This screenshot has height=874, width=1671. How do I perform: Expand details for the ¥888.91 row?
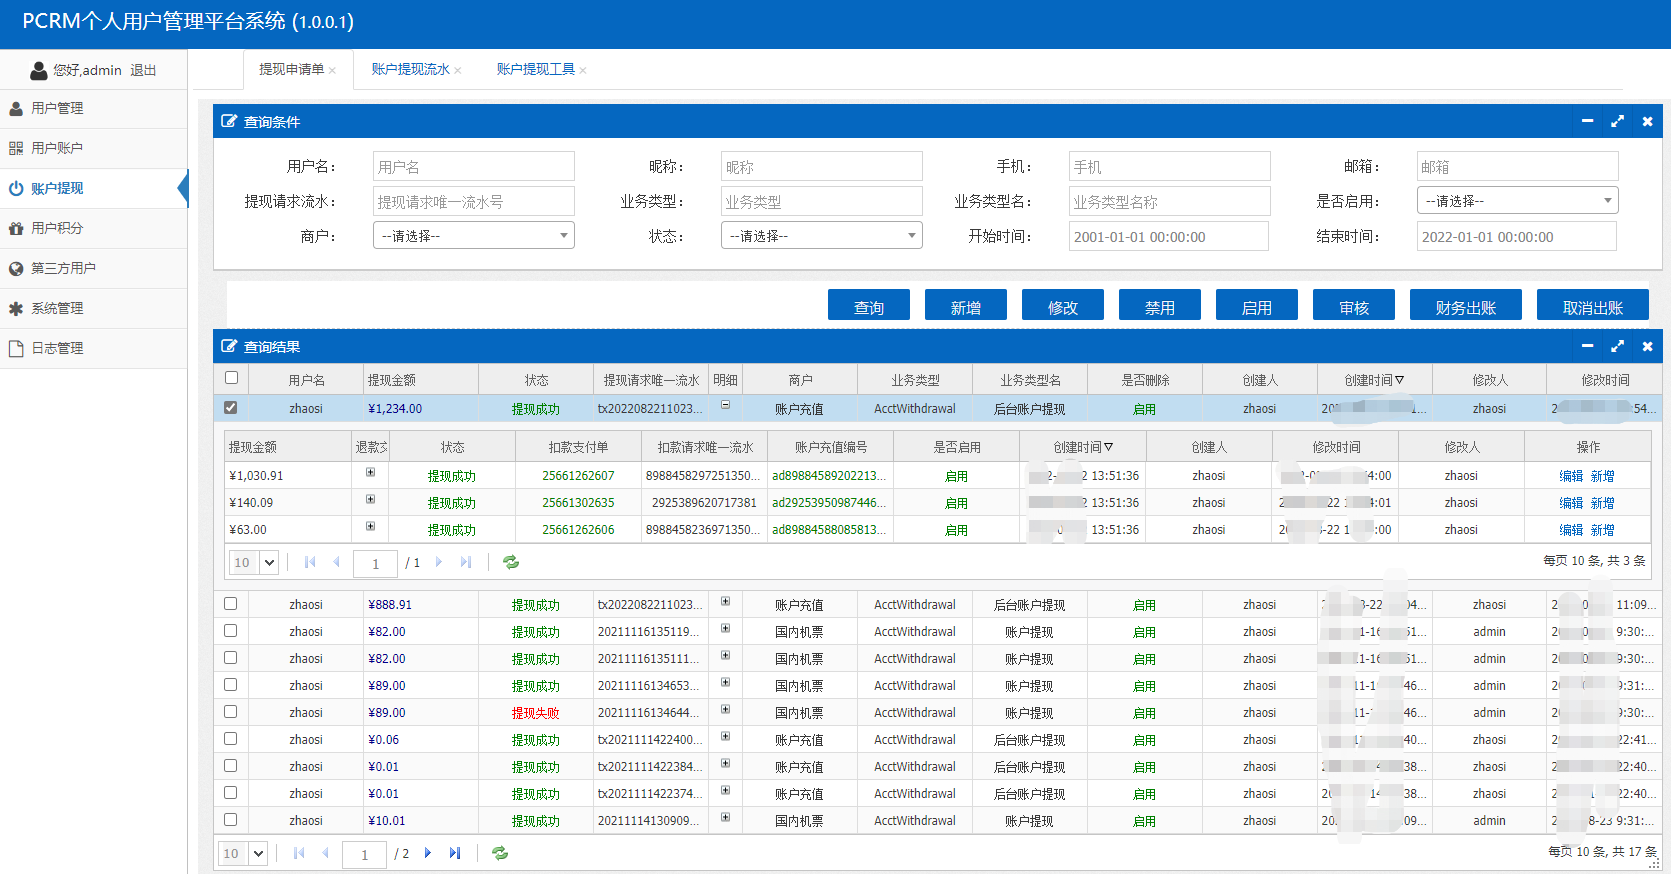[725, 602]
